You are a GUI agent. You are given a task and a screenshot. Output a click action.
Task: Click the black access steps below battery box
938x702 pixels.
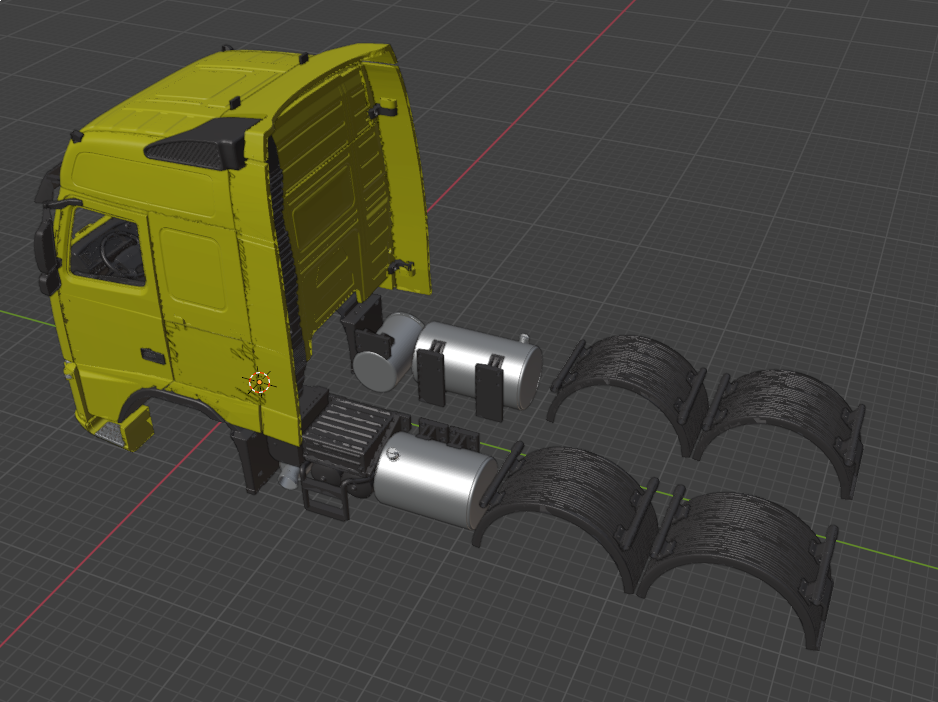326,495
